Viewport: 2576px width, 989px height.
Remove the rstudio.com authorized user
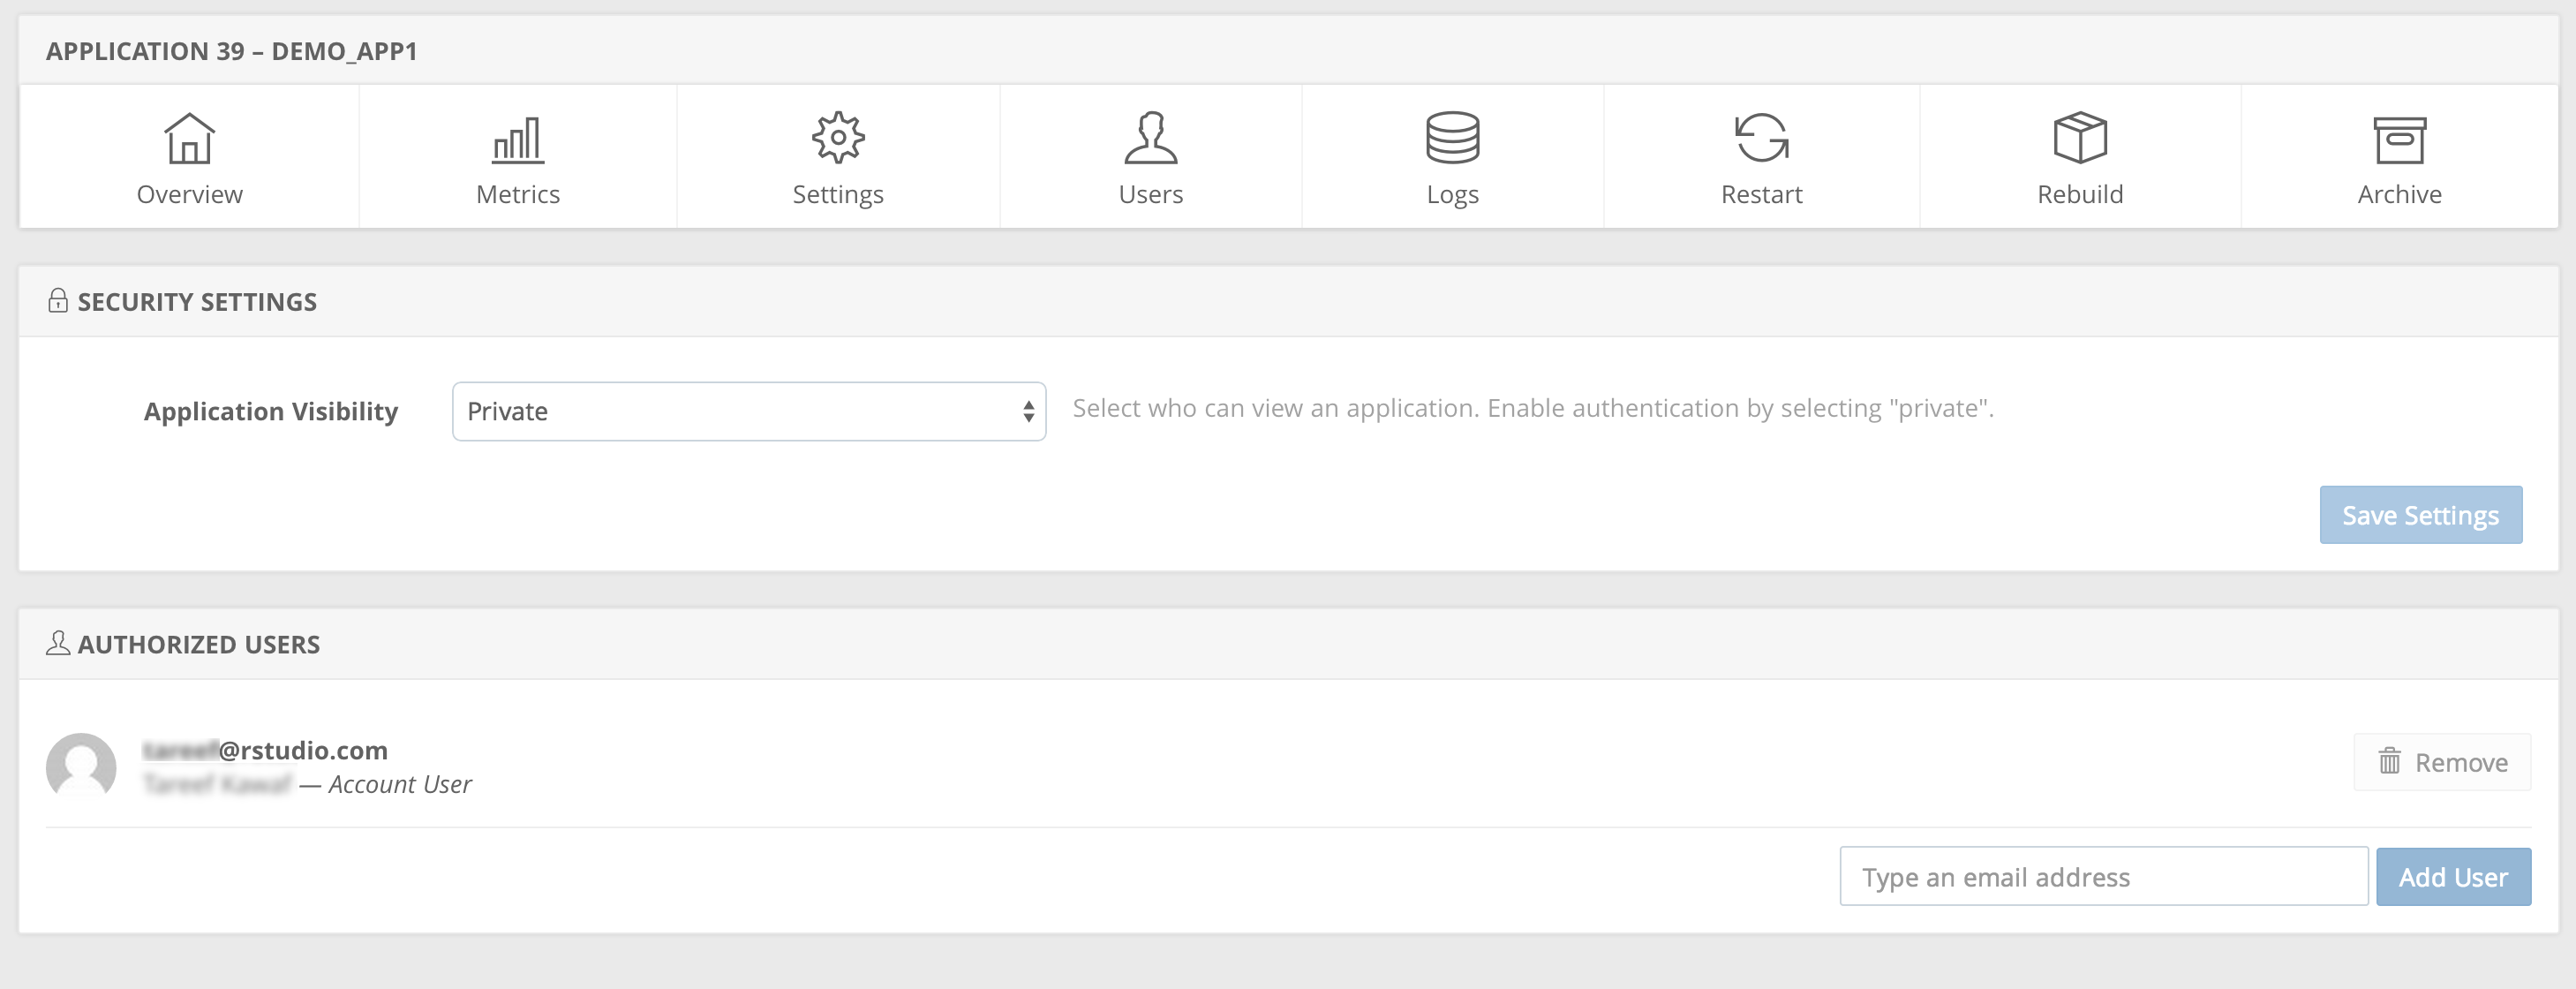click(2442, 762)
